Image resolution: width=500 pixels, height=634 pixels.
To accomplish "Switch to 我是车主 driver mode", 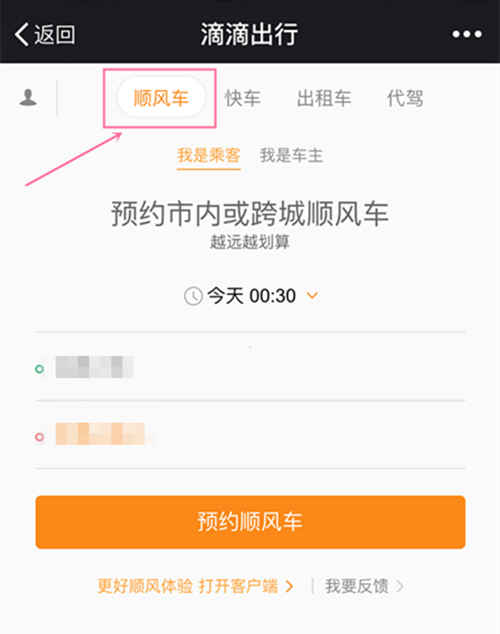I will 291,156.
